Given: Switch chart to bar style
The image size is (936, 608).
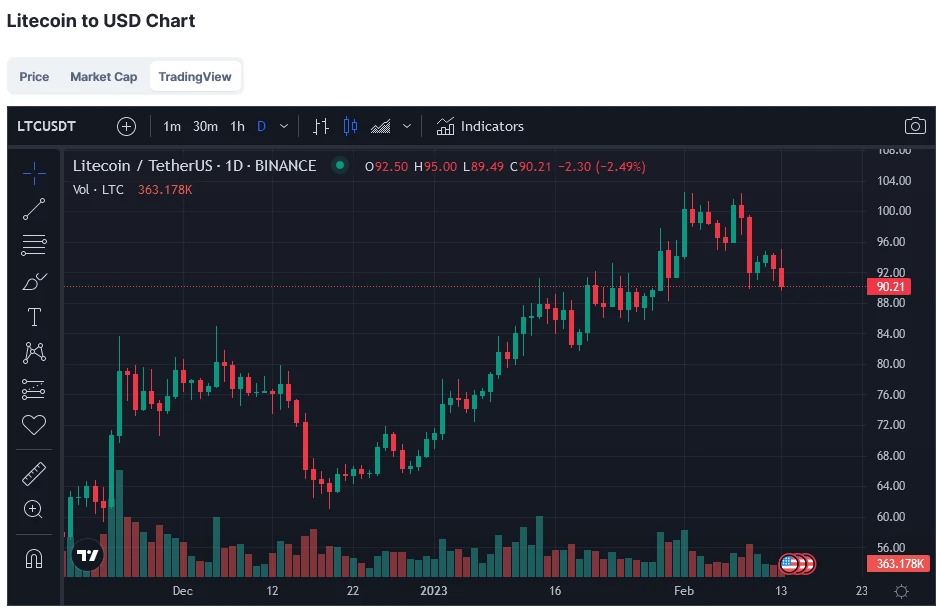Looking at the screenshot, I should tap(321, 126).
